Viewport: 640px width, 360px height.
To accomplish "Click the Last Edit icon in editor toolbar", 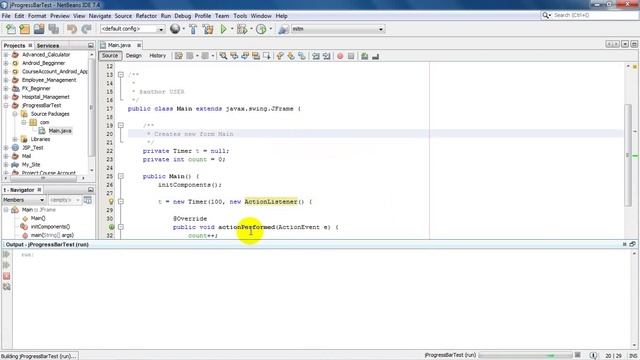I will [x=178, y=56].
